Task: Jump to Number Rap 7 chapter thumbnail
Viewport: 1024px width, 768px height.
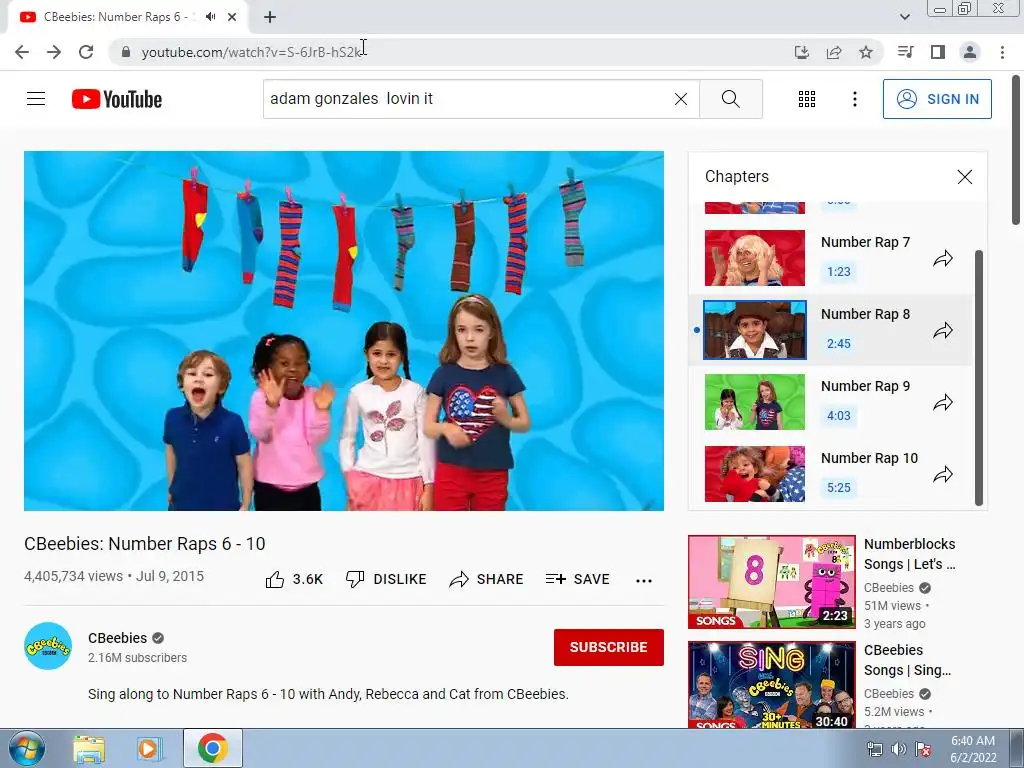Action: 754,258
